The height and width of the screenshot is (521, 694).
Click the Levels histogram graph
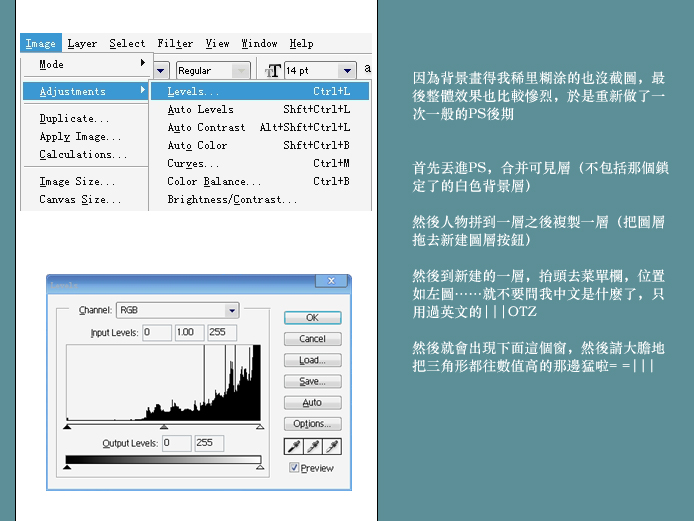(164, 383)
